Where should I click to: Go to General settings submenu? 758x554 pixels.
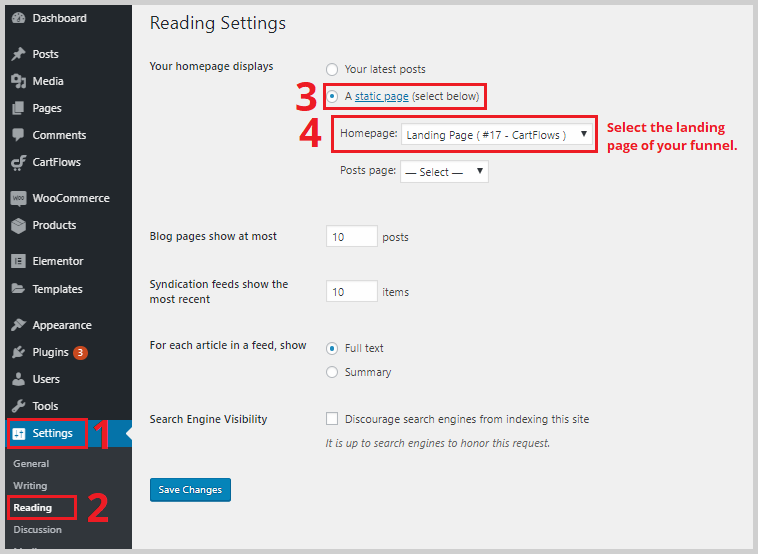coord(31,464)
